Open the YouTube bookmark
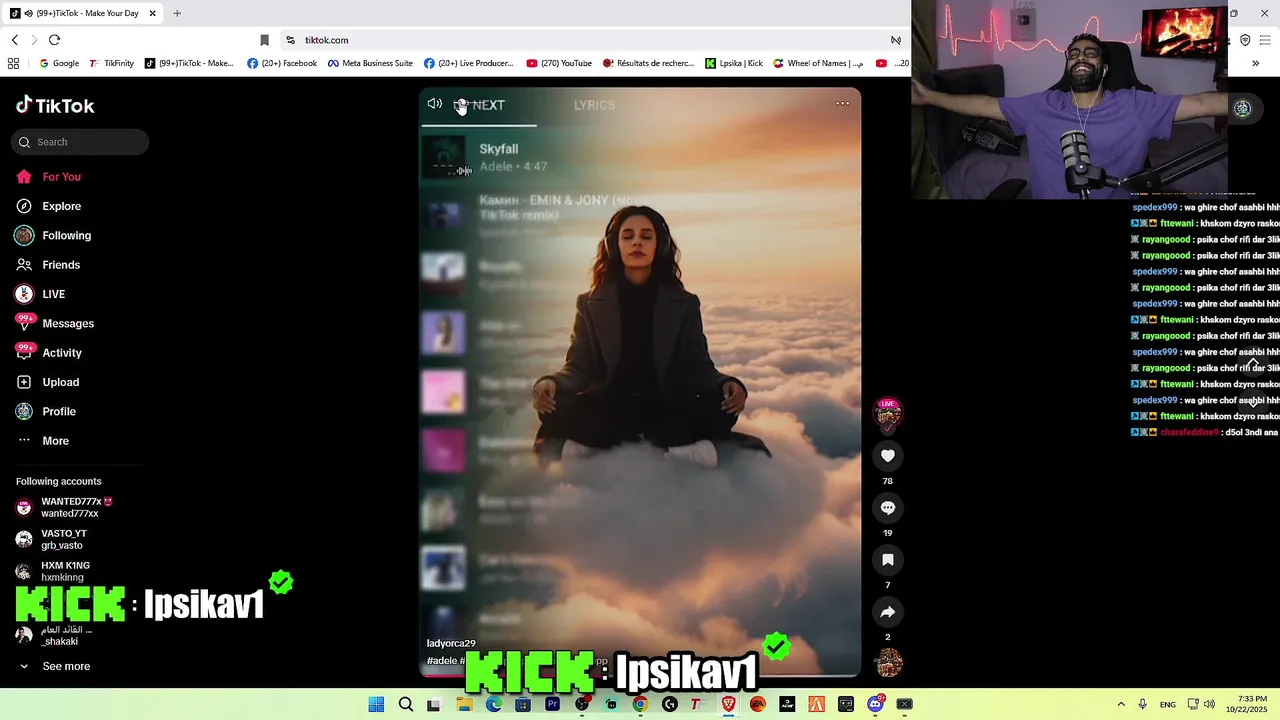 tap(559, 63)
